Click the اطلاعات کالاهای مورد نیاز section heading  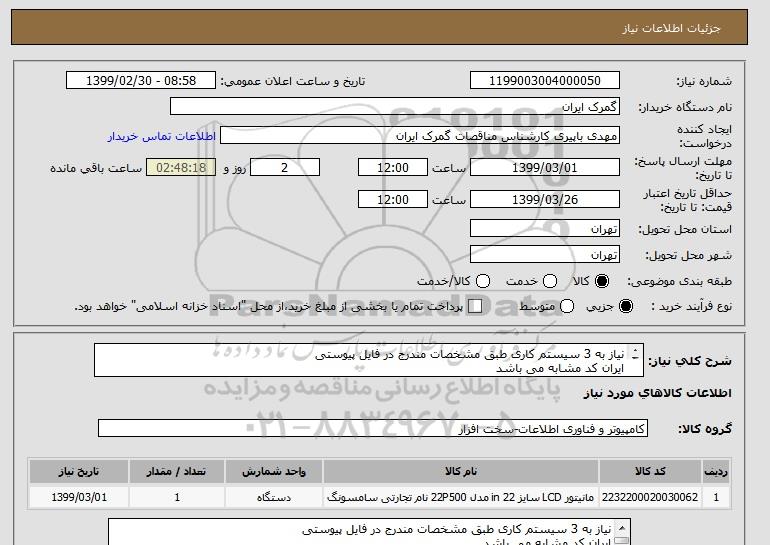tap(658, 393)
